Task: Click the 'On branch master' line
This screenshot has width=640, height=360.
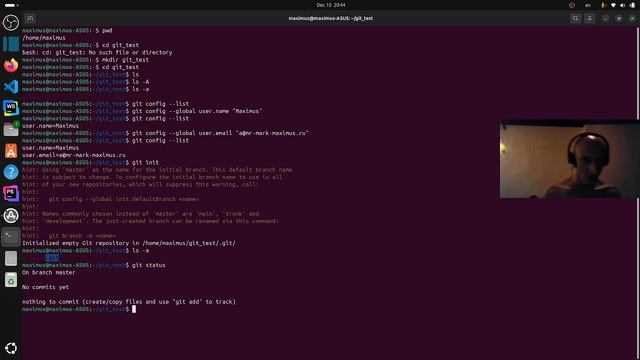Action: [x=49, y=273]
